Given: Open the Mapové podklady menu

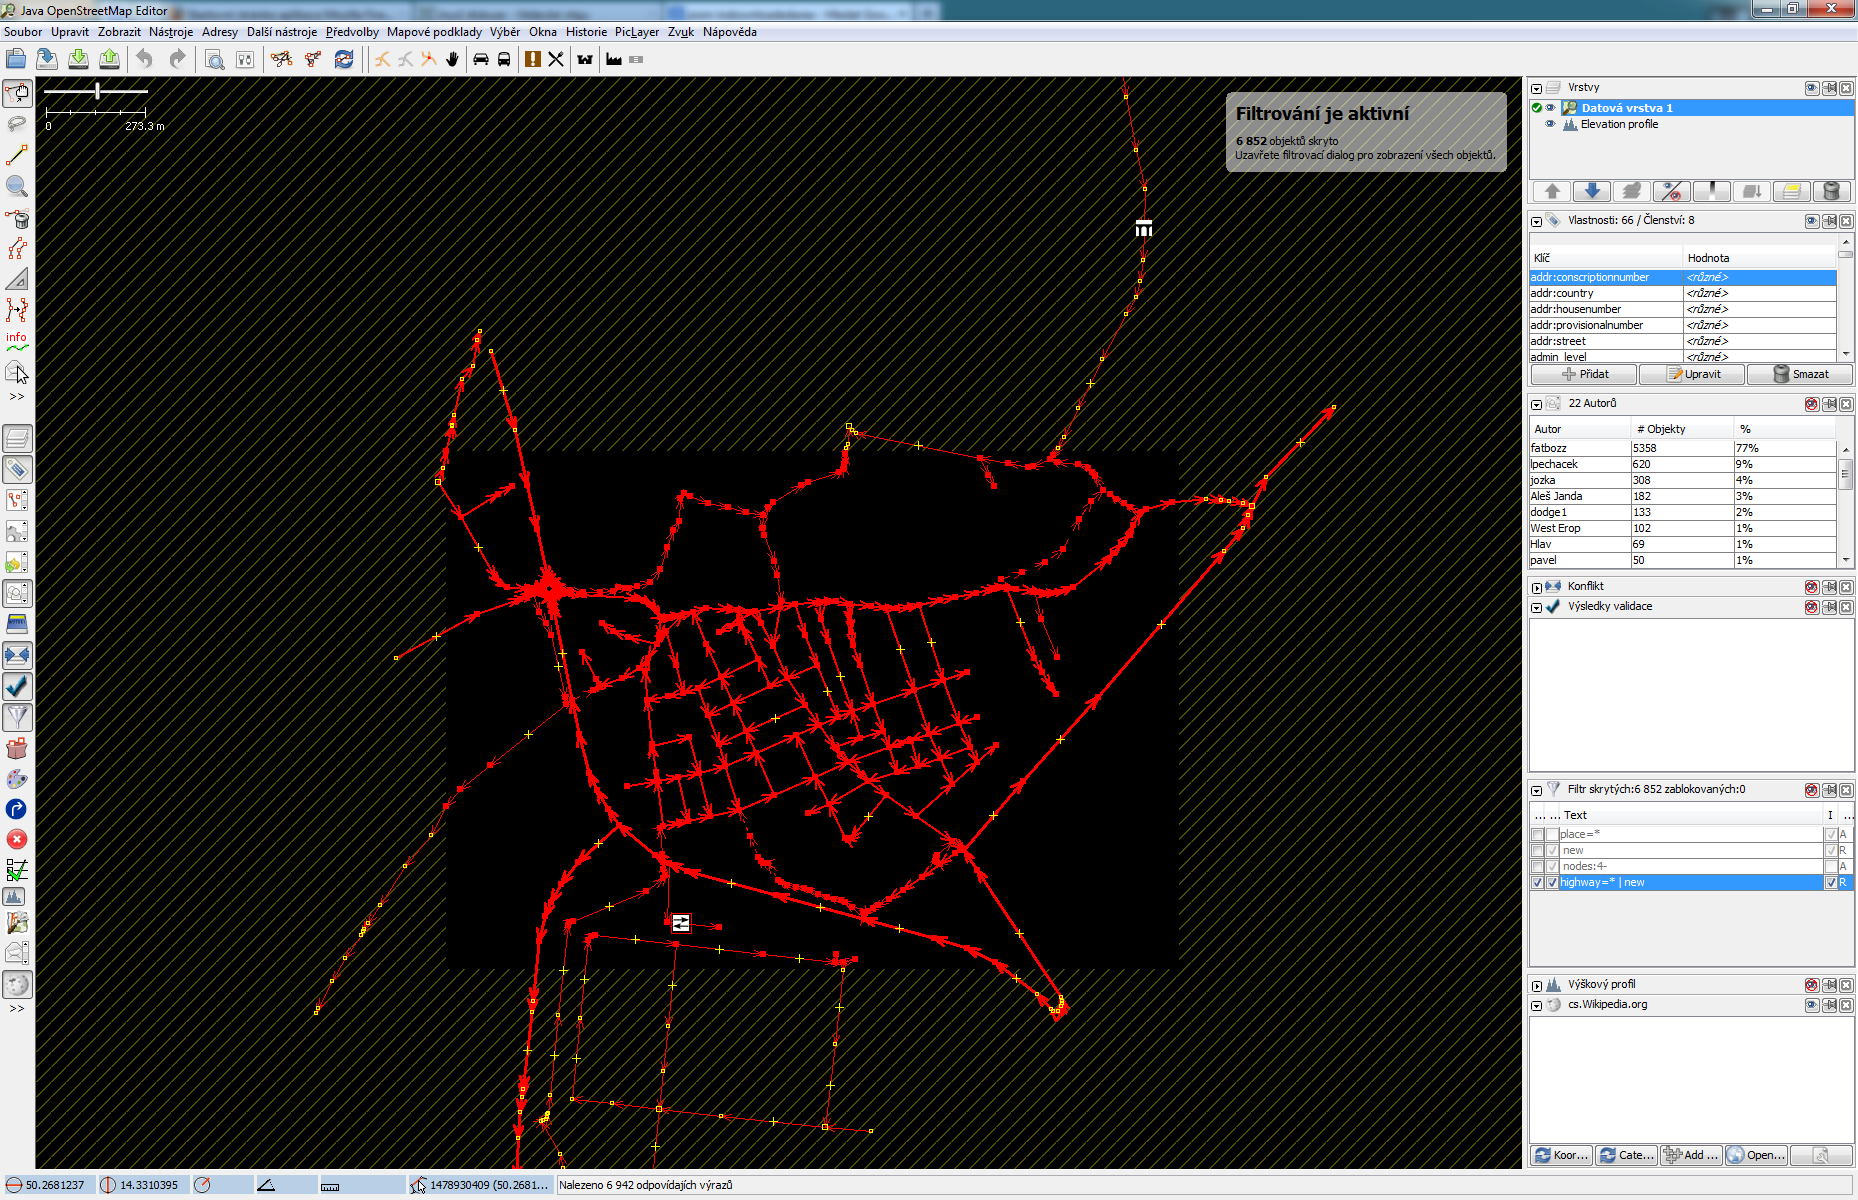Looking at the screenshot, I should (x=434, y=32).
